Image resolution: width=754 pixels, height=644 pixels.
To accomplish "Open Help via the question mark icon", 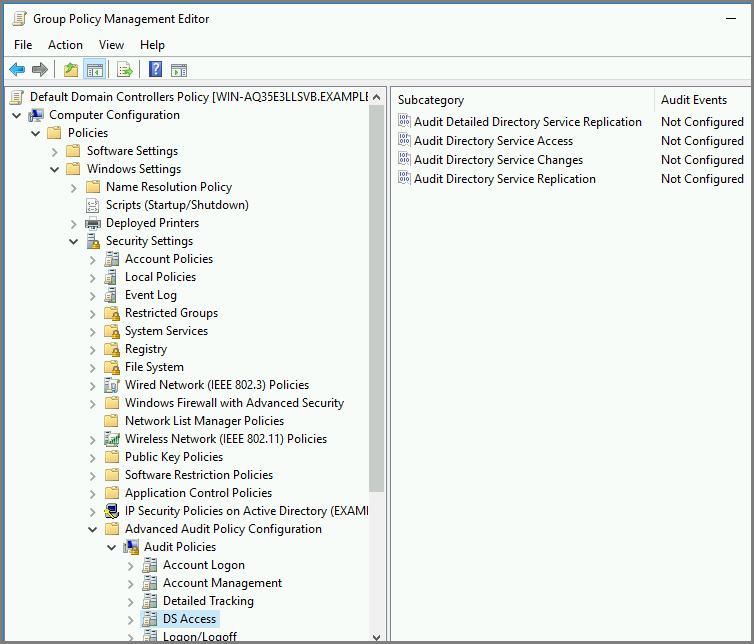I will [x=155, y=69].
